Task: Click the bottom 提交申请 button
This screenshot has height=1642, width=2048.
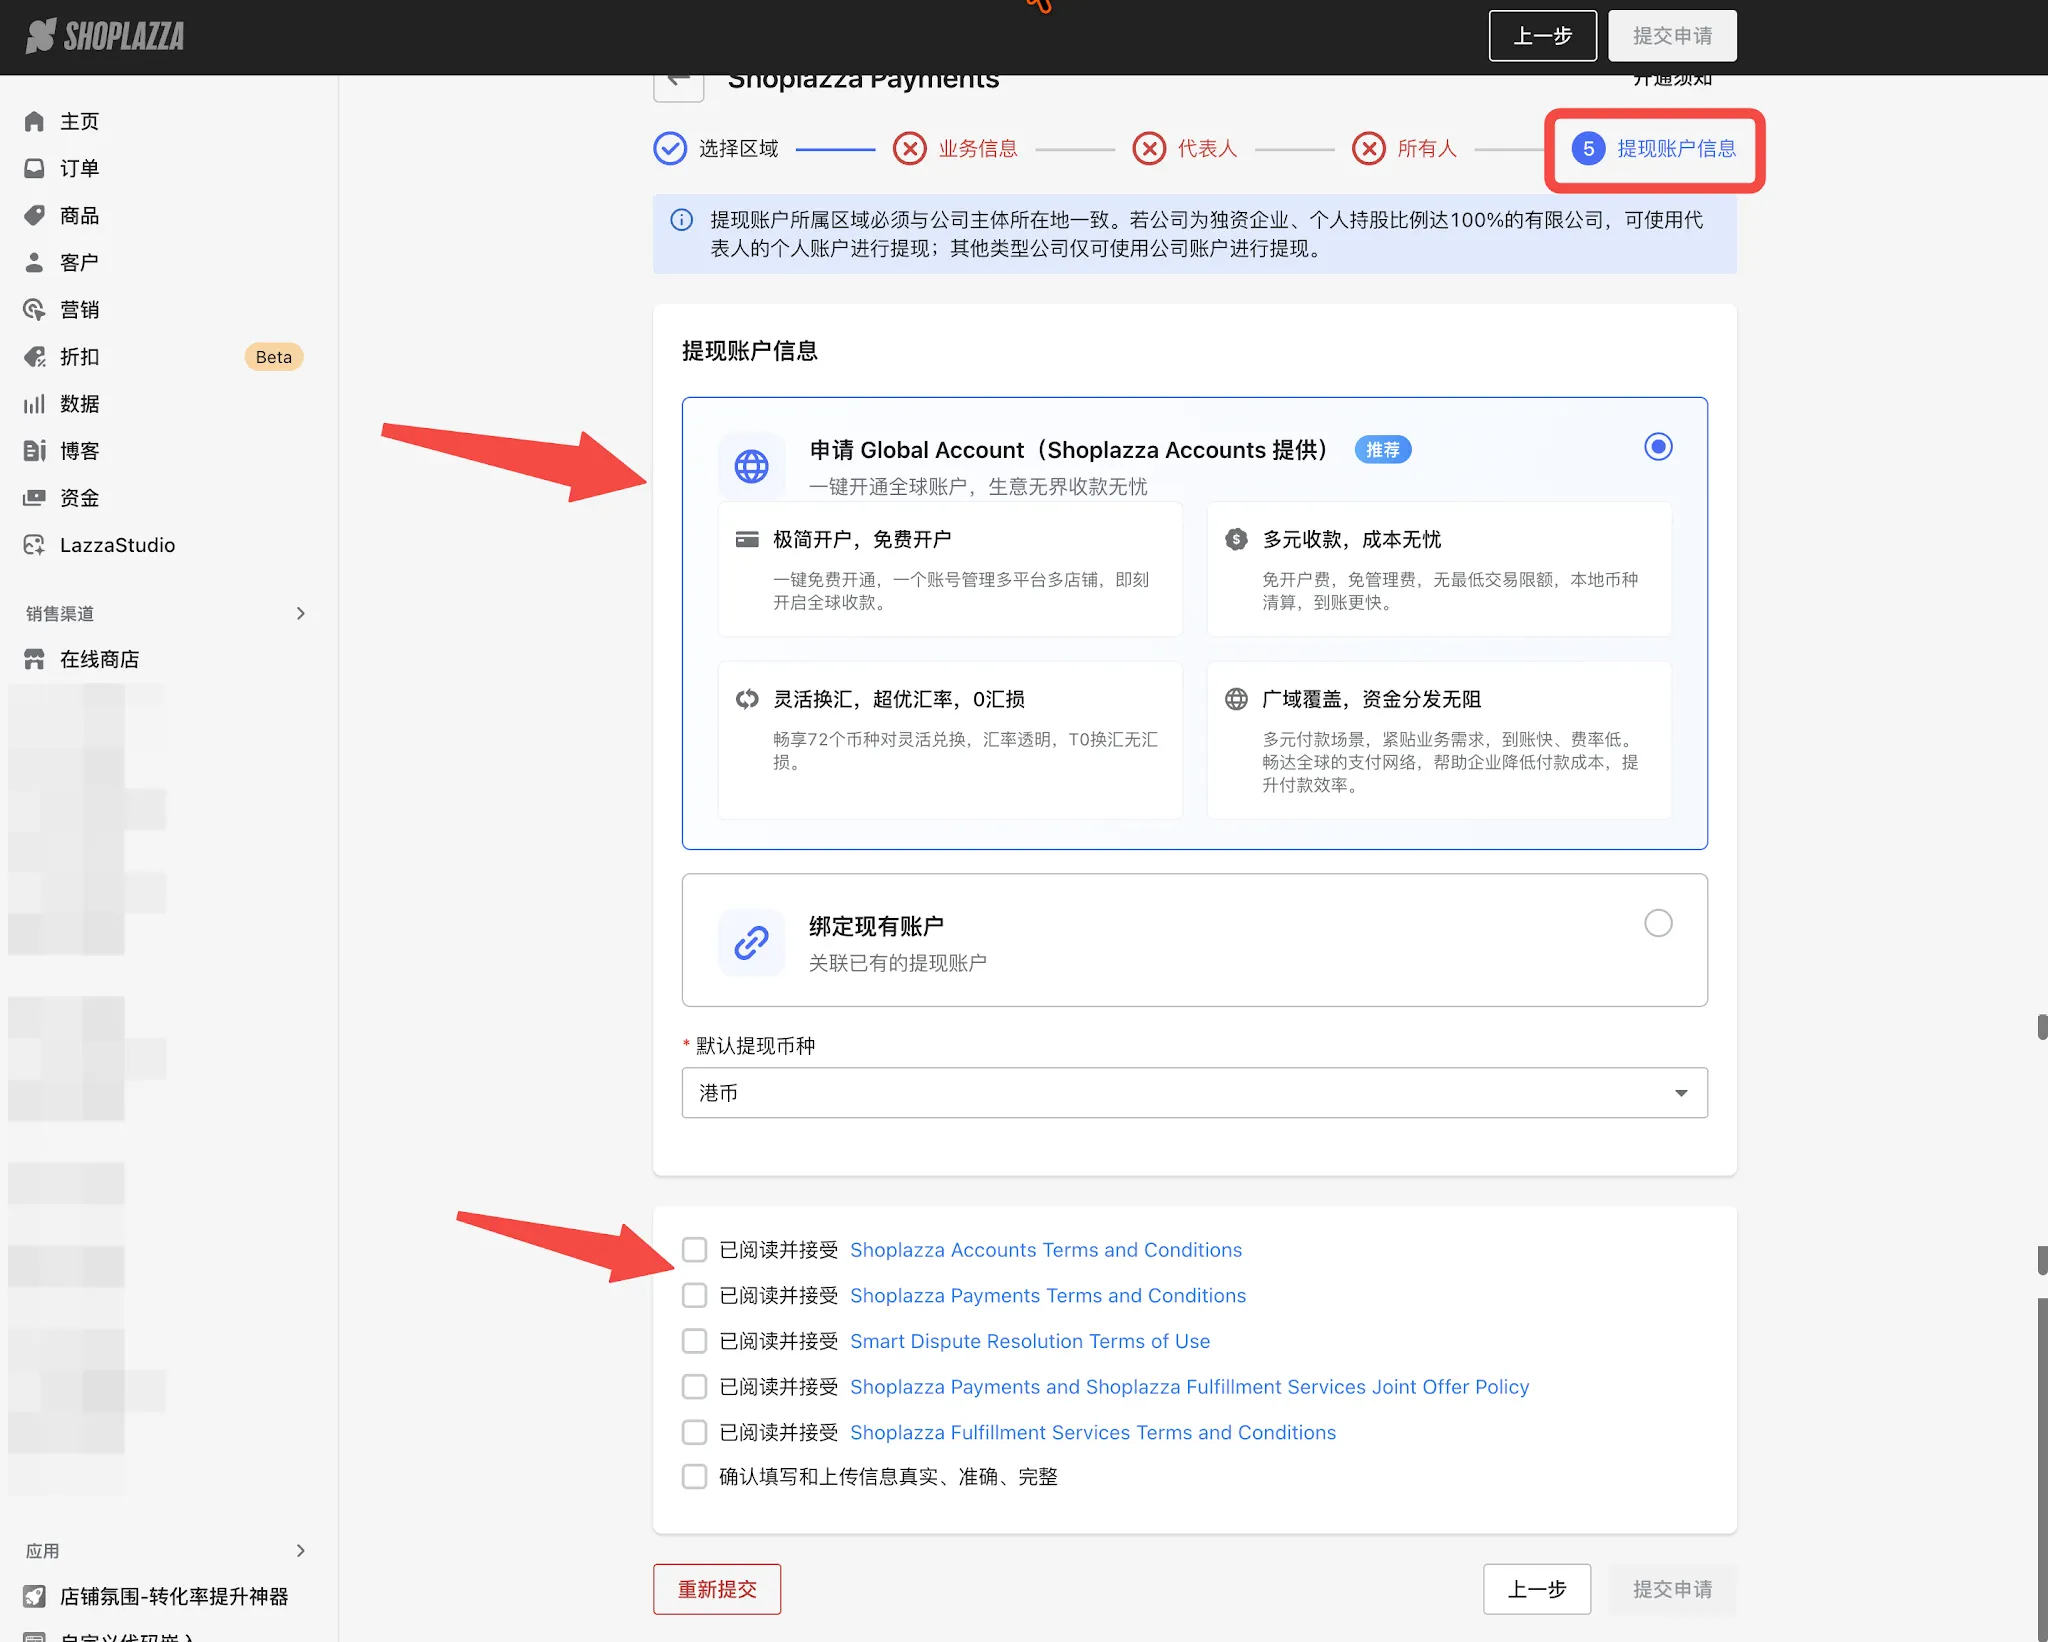Action: click(1672, 1589)
